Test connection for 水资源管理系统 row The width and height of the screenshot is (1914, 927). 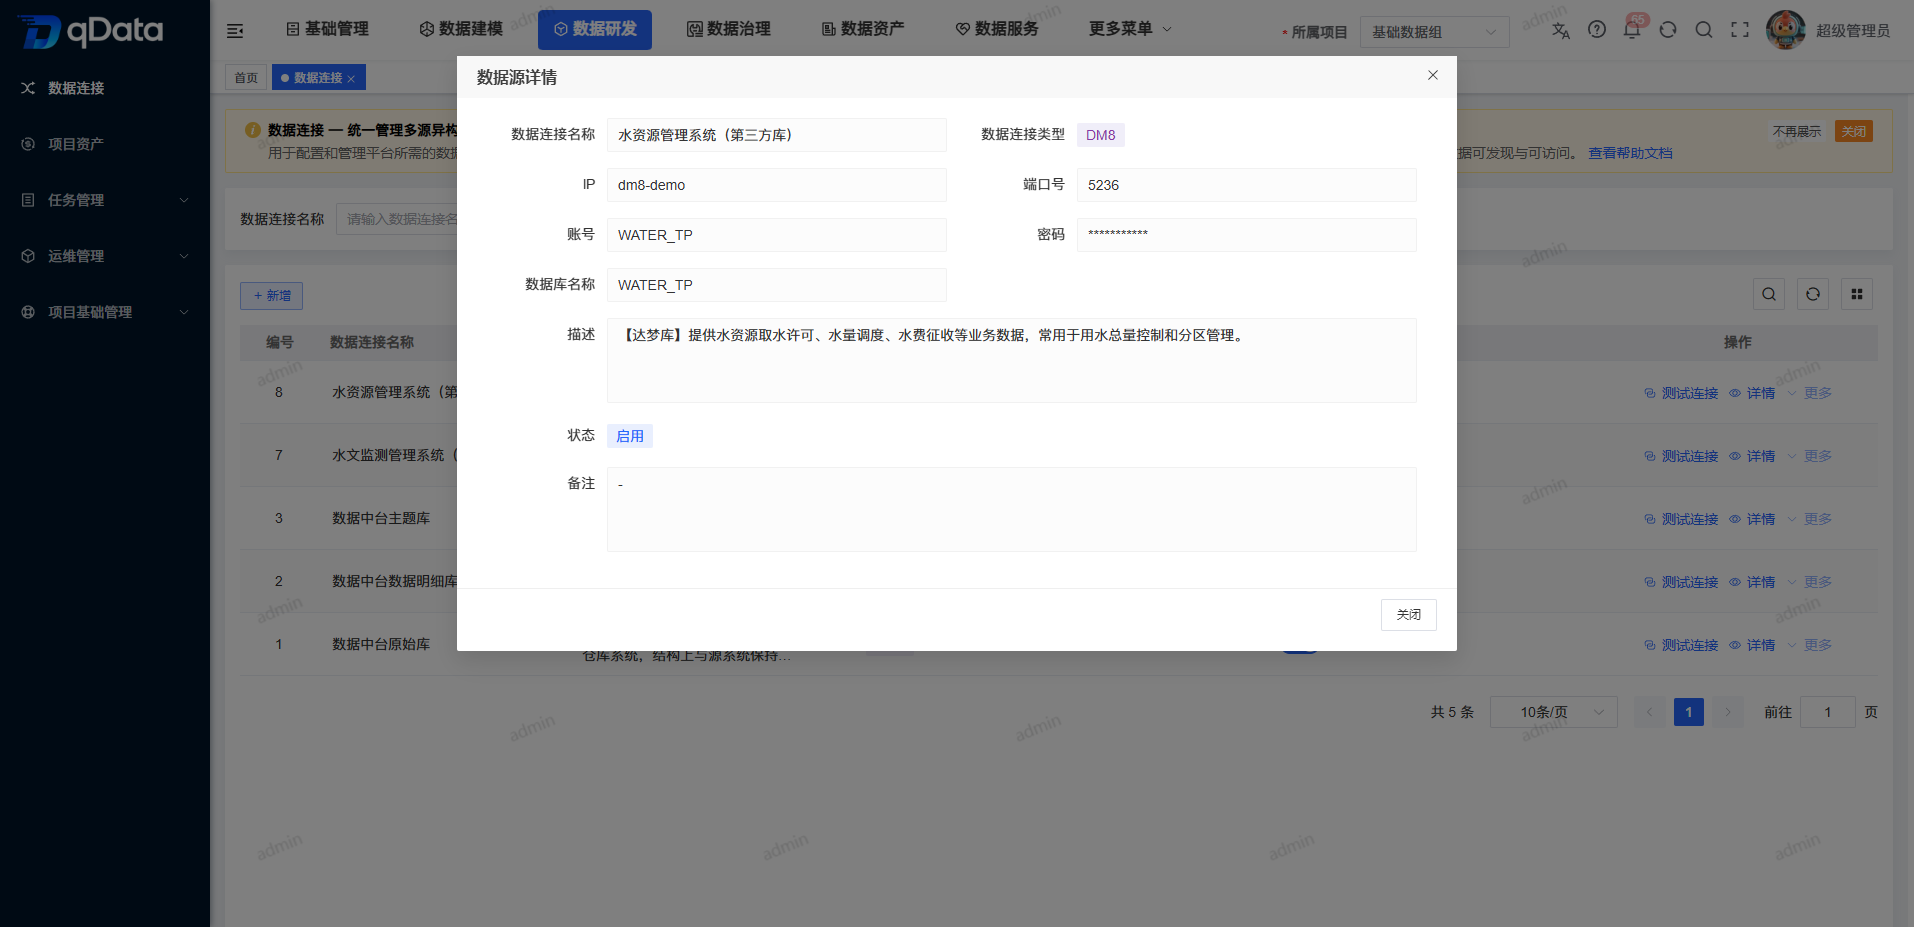pyautogui.click(x=1681, y=393)
